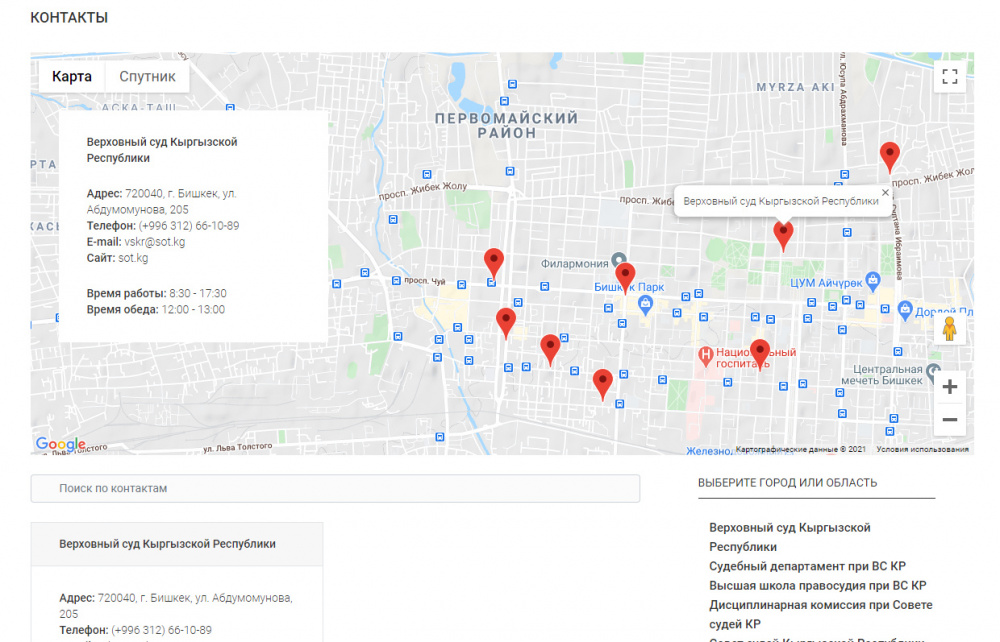
Task: Select Высшая школа правосудия при ВС КР
Action: tap(817, 586)
